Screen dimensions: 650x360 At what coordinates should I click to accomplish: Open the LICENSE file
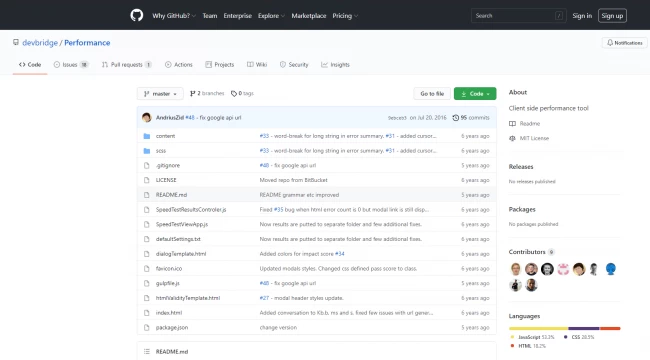[166, 180]
